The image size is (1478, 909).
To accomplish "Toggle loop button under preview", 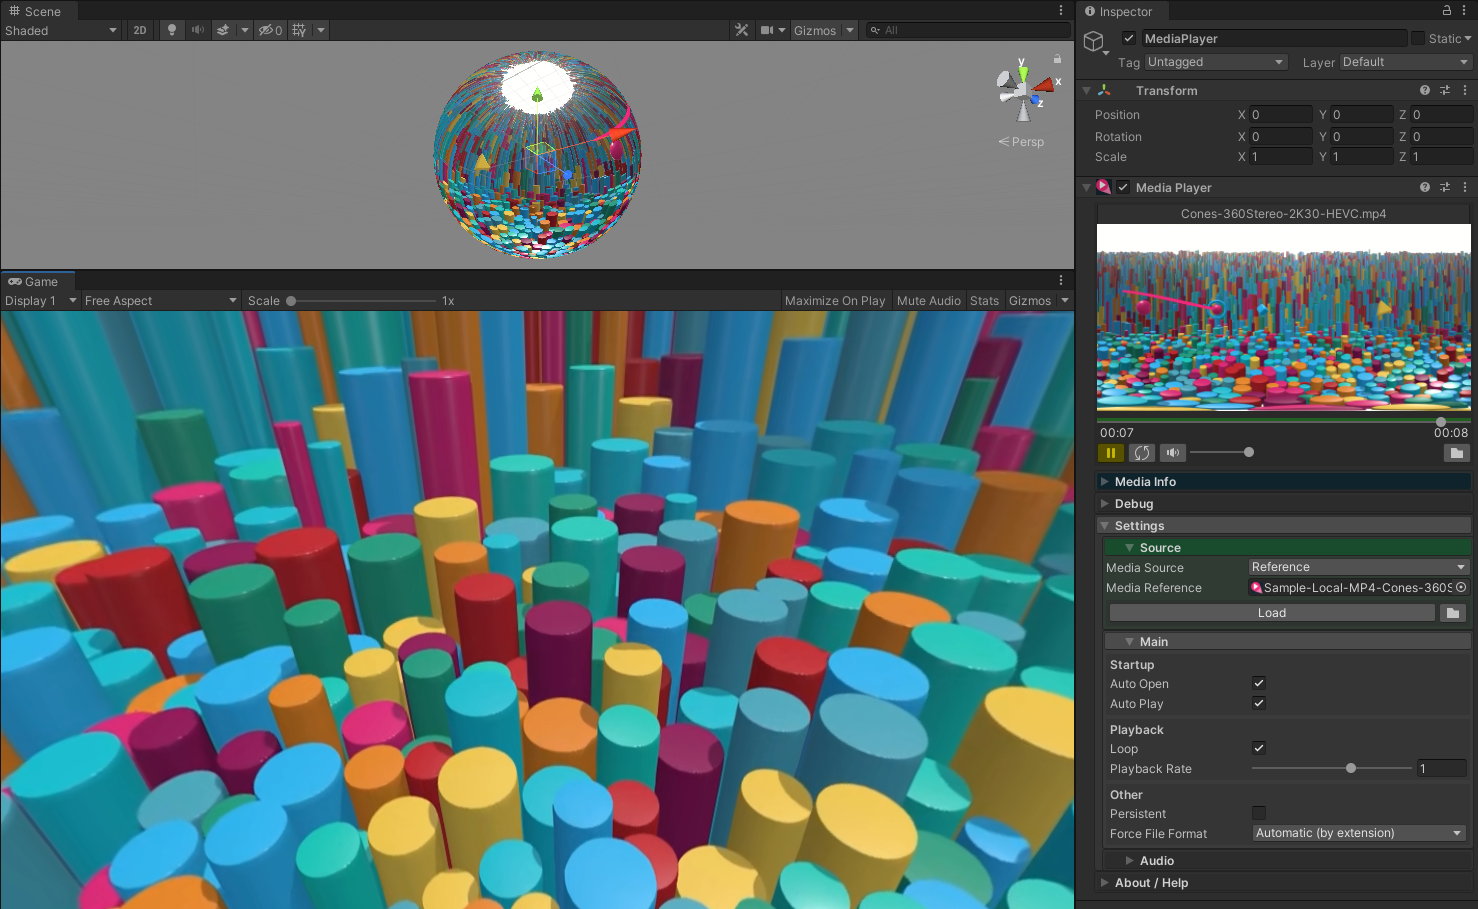I will coord(1142,453).
